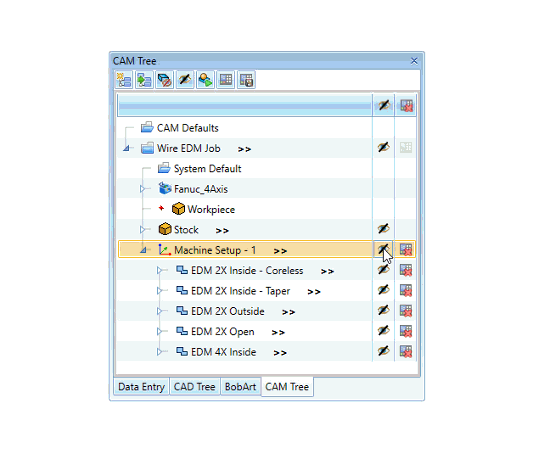Click the crossed-out eye icon in the toolbar
Image resolution: width=550 pixels, height=465 pixels.
[185, 80]
